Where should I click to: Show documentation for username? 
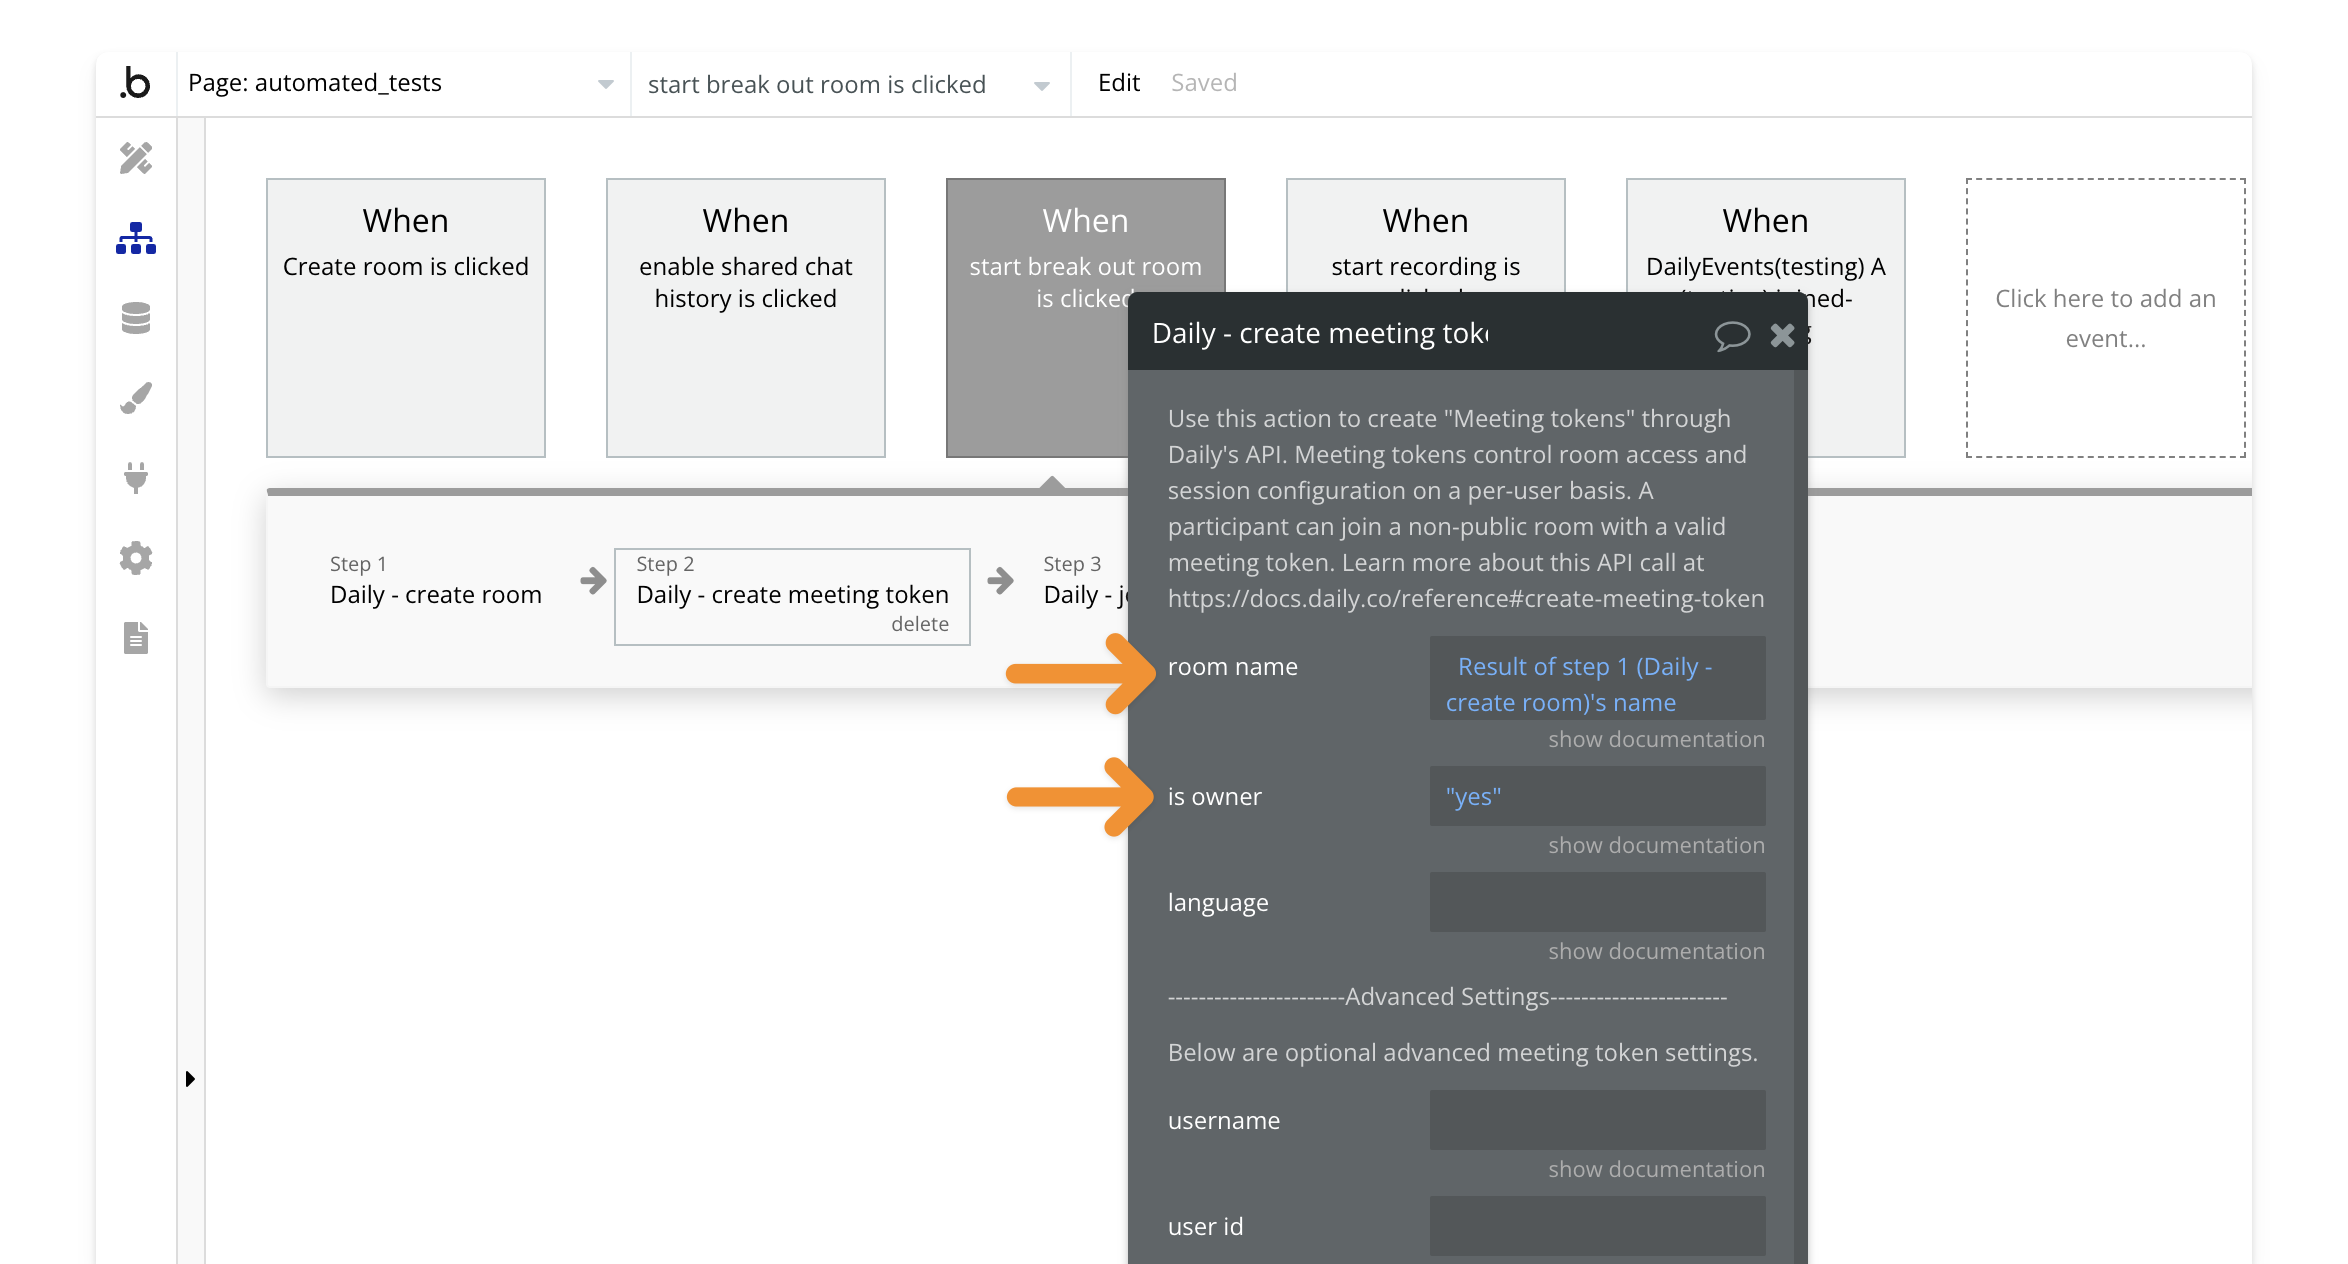tap(1656, 1170)
